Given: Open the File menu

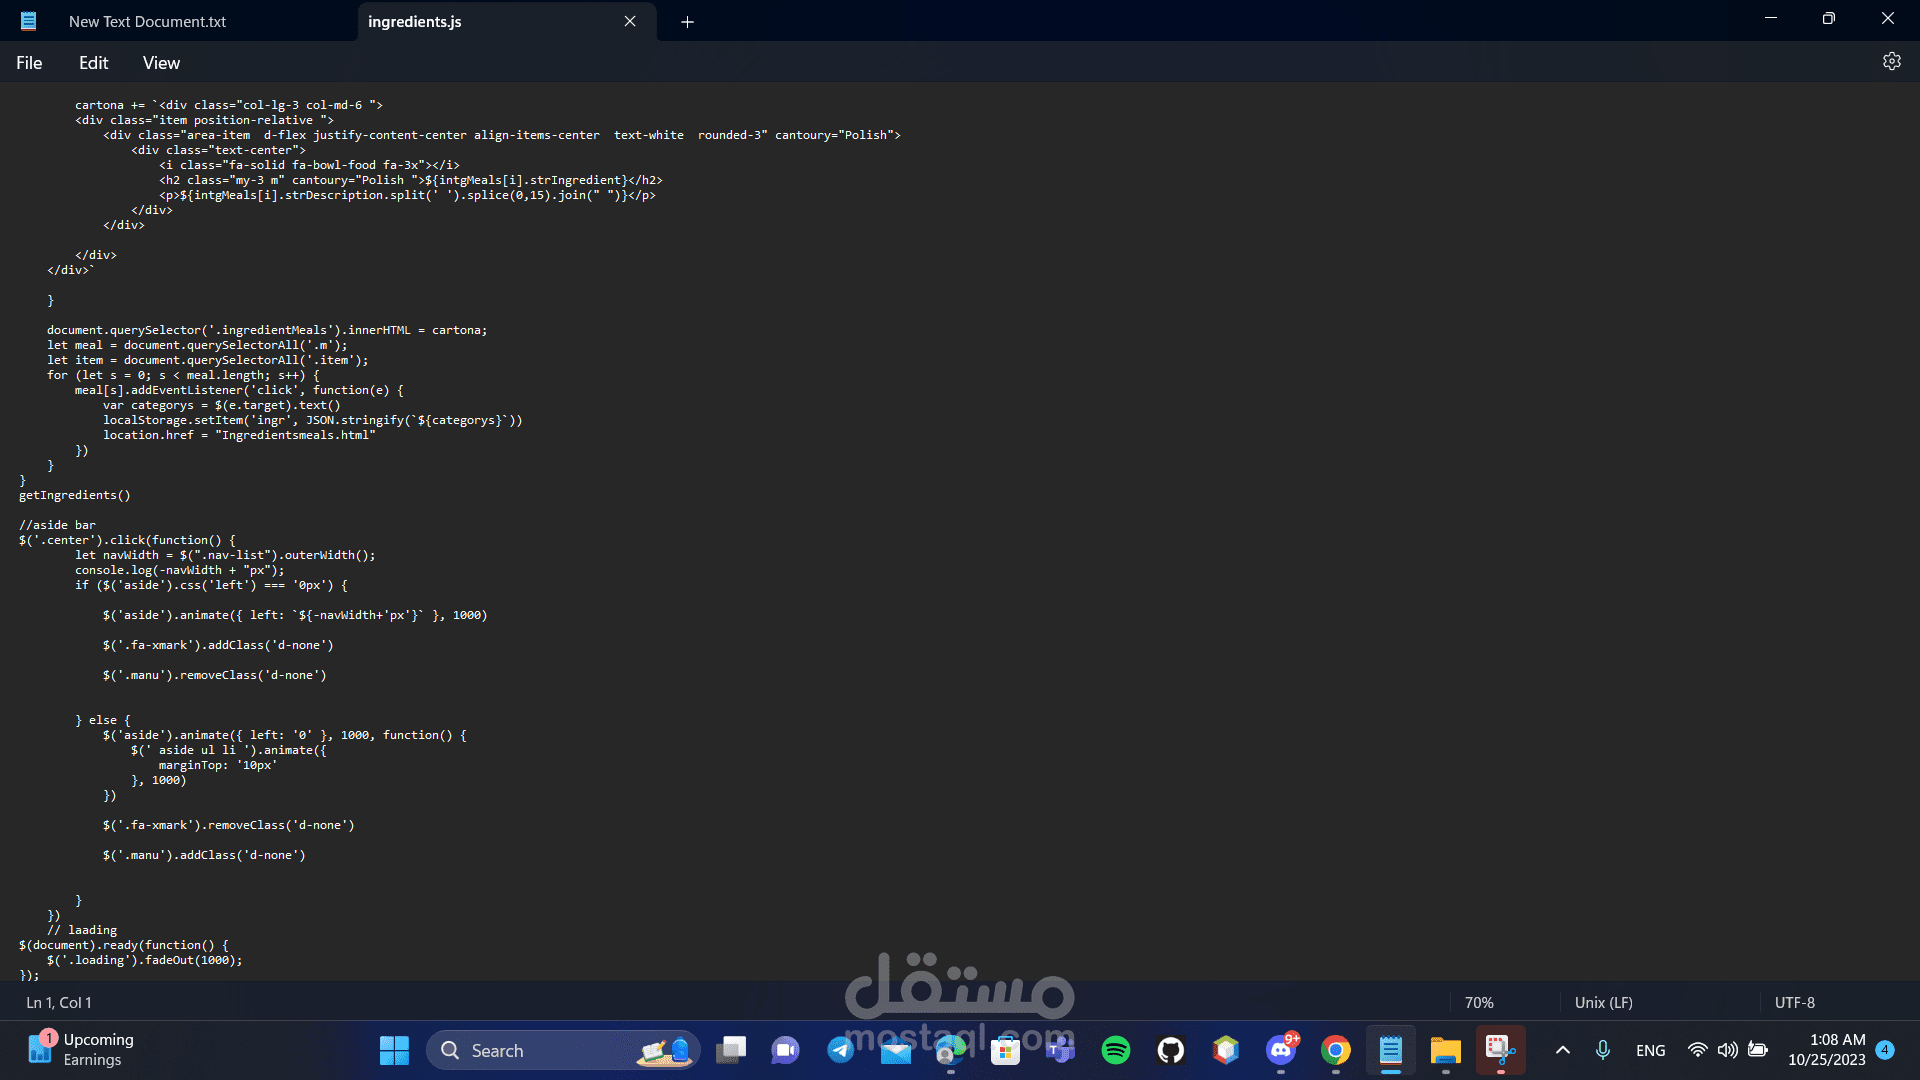Looking at the screenshot, I should pyautogui.click(x=29, y=63).
